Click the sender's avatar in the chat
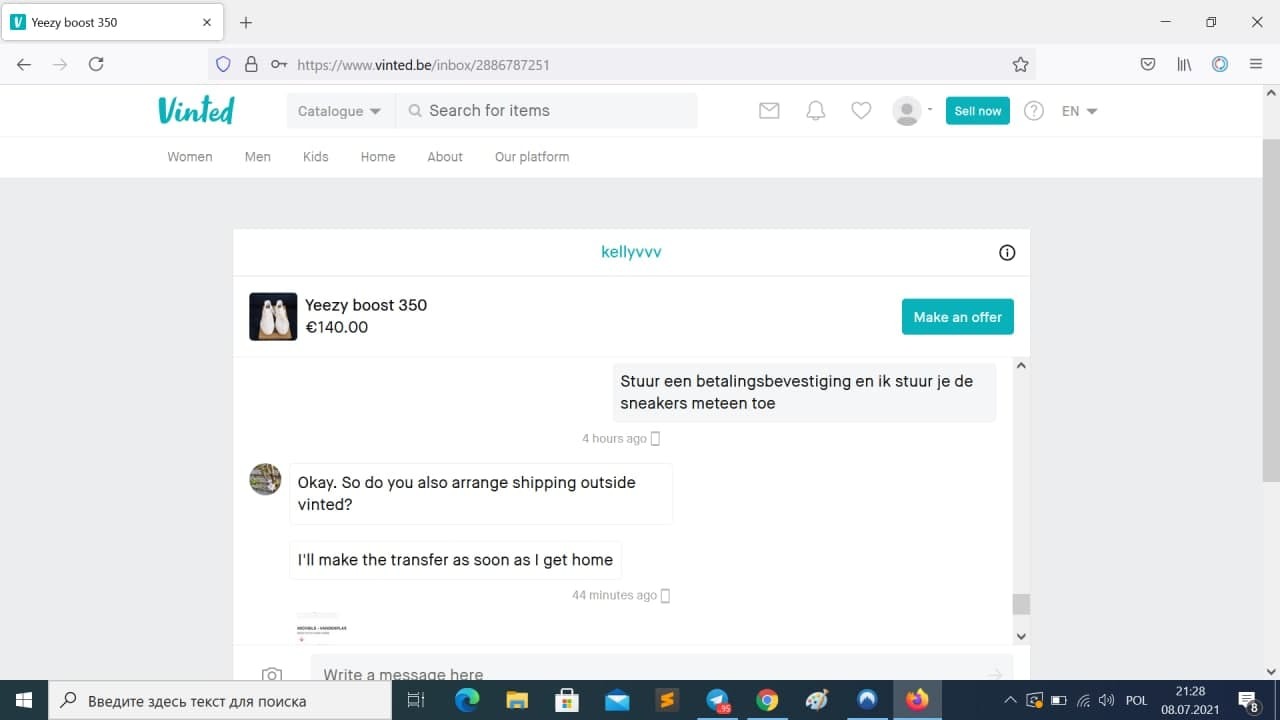Screen dimensions: 1280x720 pos(265,479)
